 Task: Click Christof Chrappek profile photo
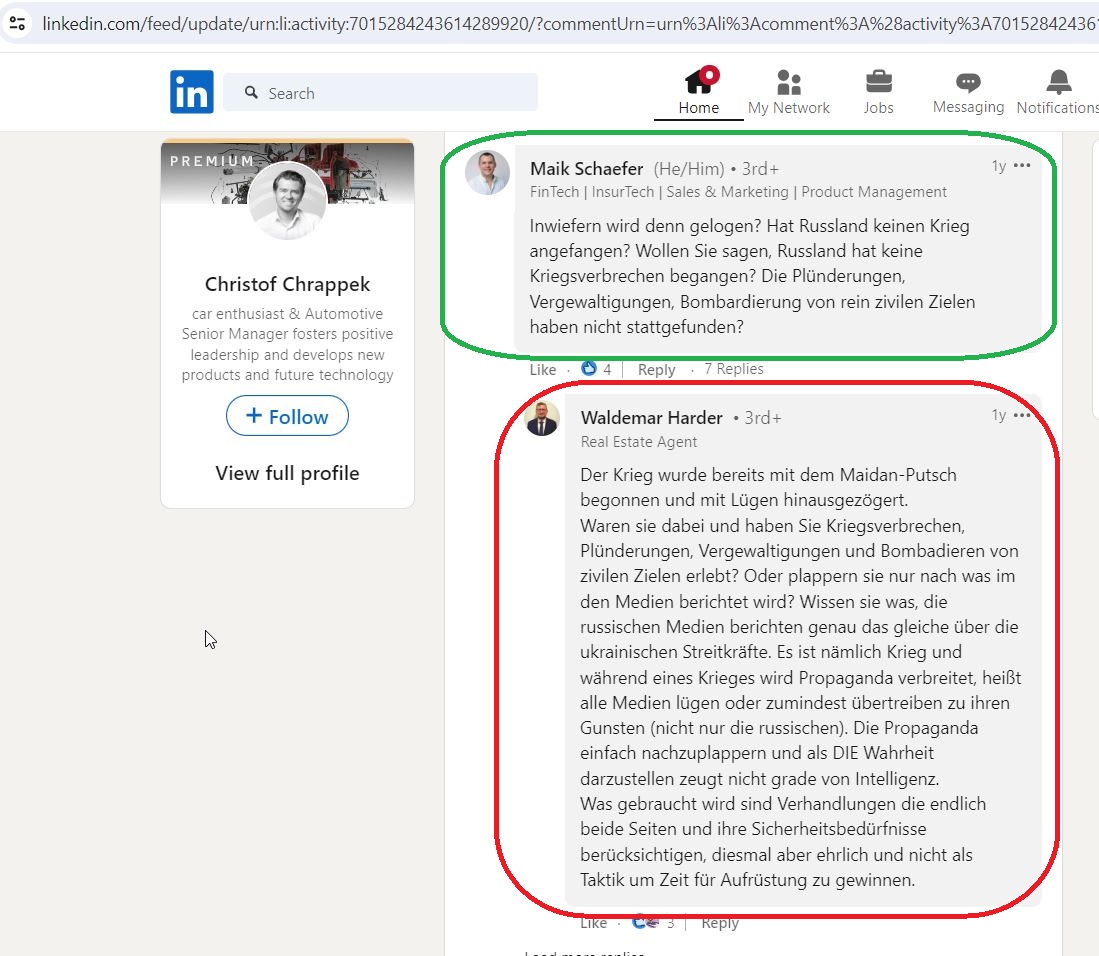[287, 200]
